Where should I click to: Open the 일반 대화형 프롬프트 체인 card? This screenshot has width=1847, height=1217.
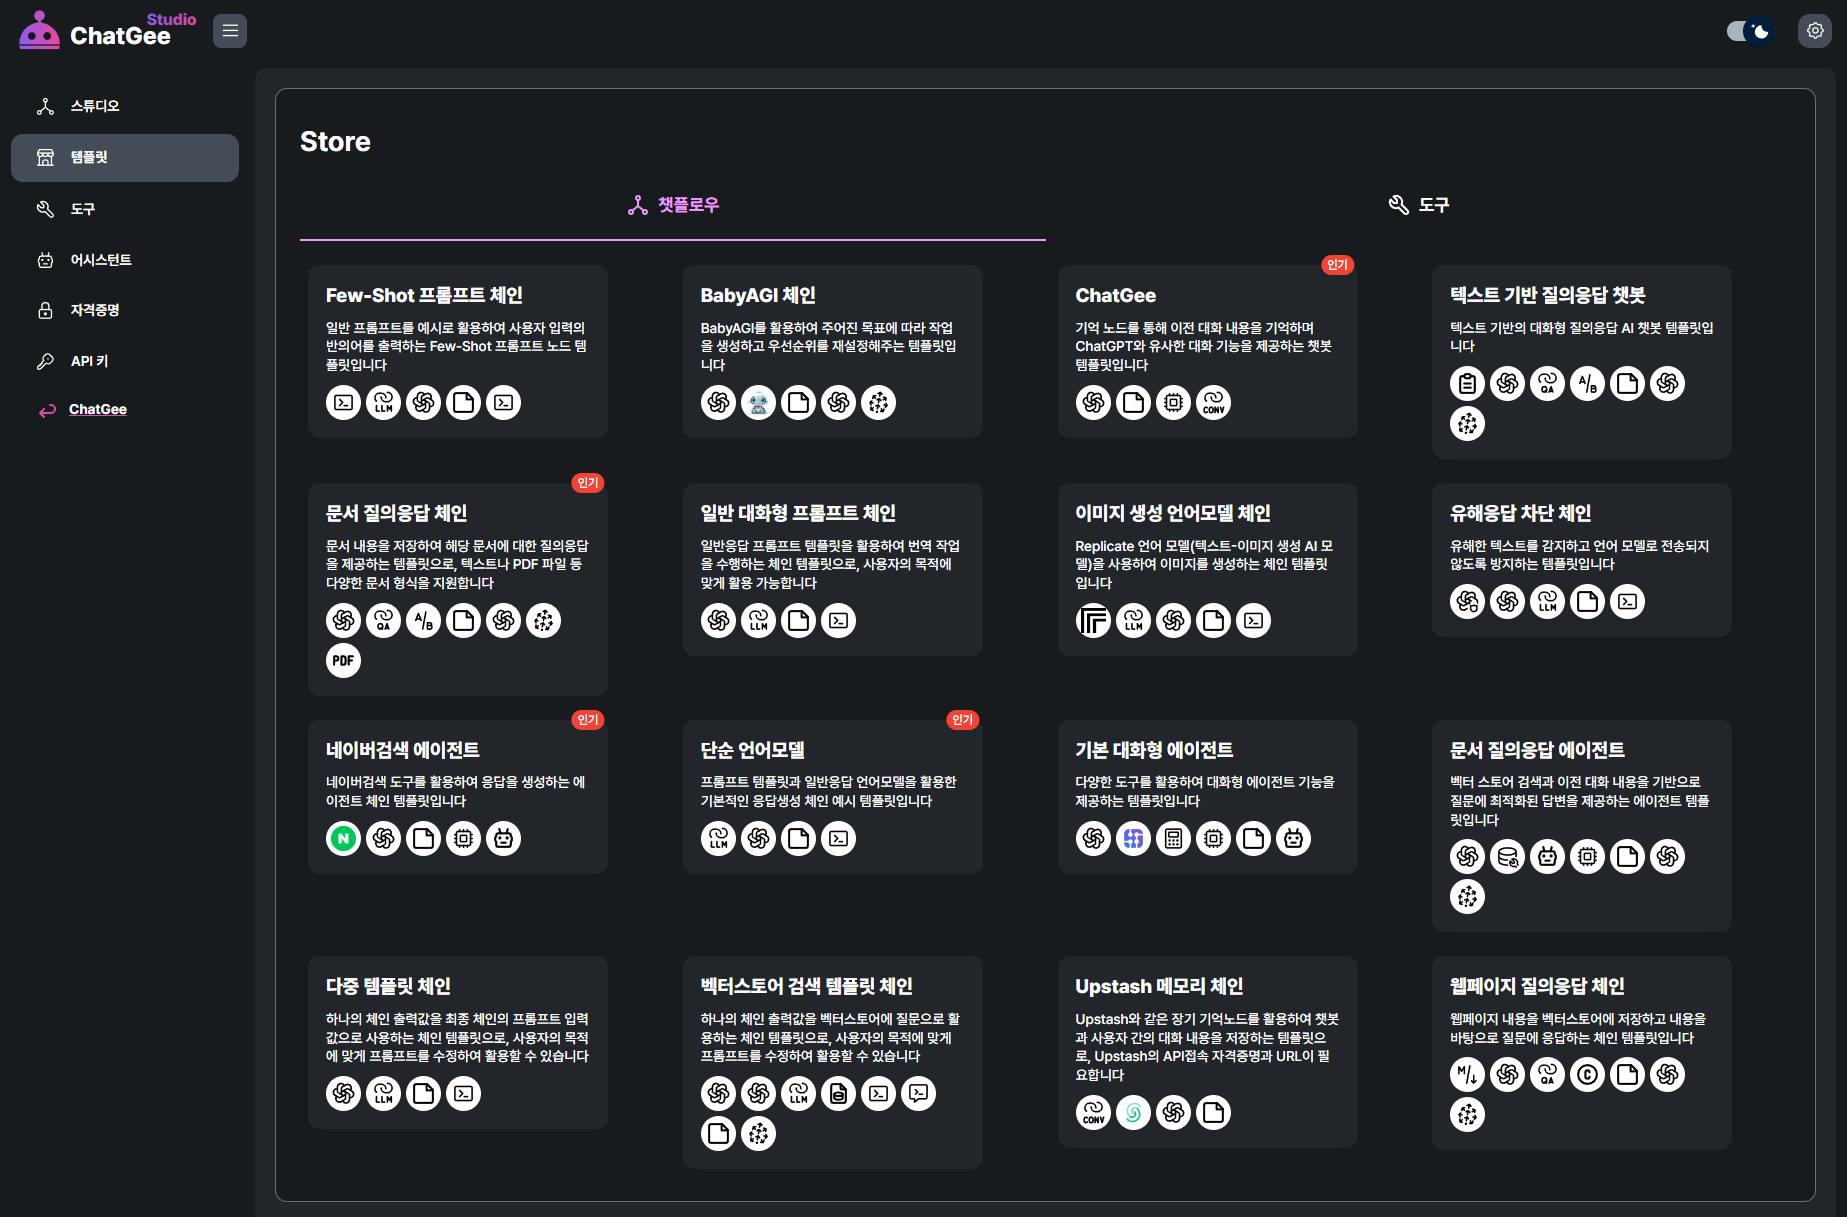tap(833, 569)
